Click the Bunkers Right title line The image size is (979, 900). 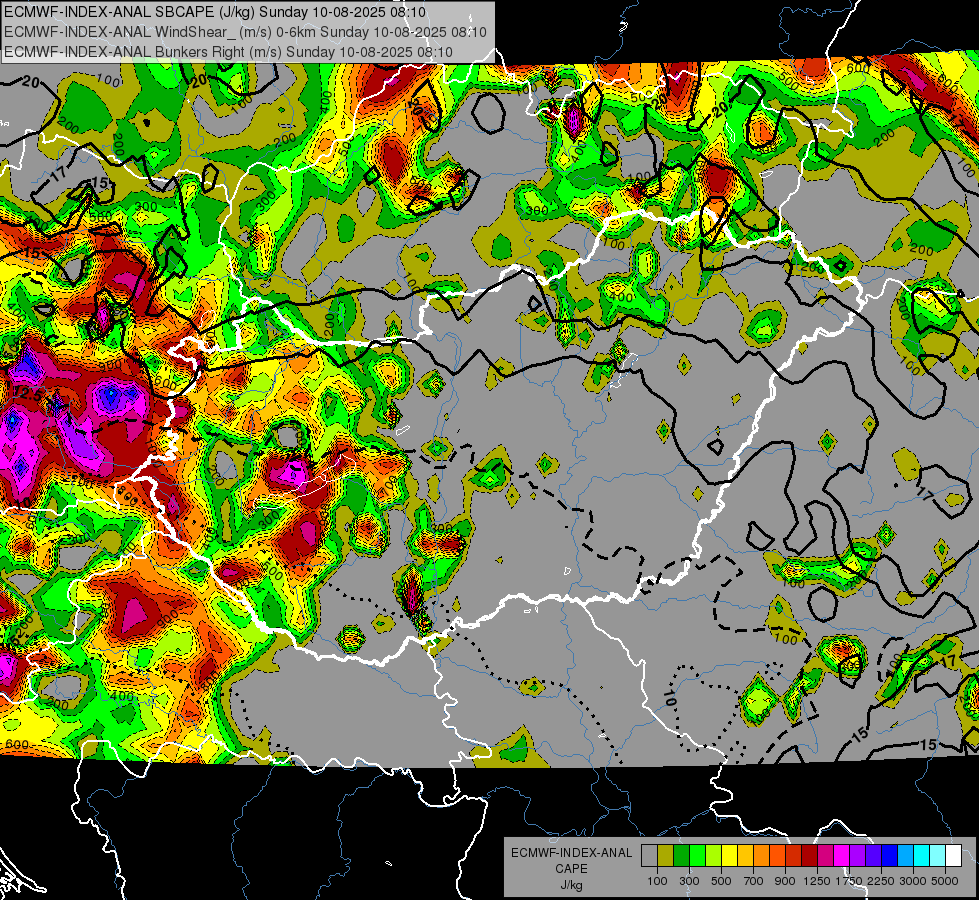click(x=228, y=52)
